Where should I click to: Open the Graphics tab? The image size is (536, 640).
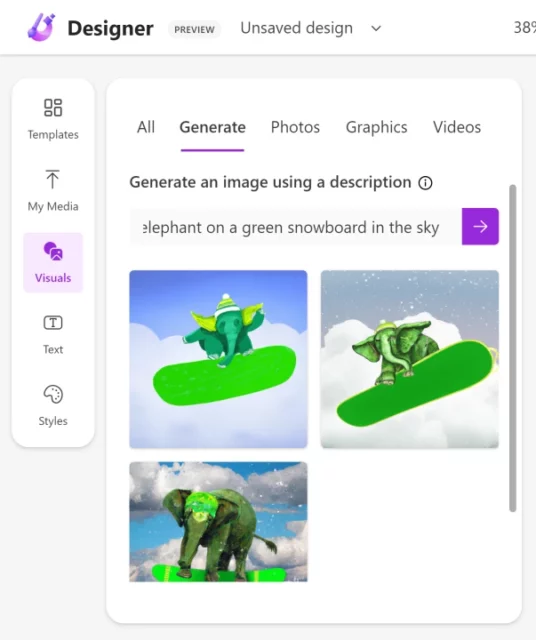376,127
